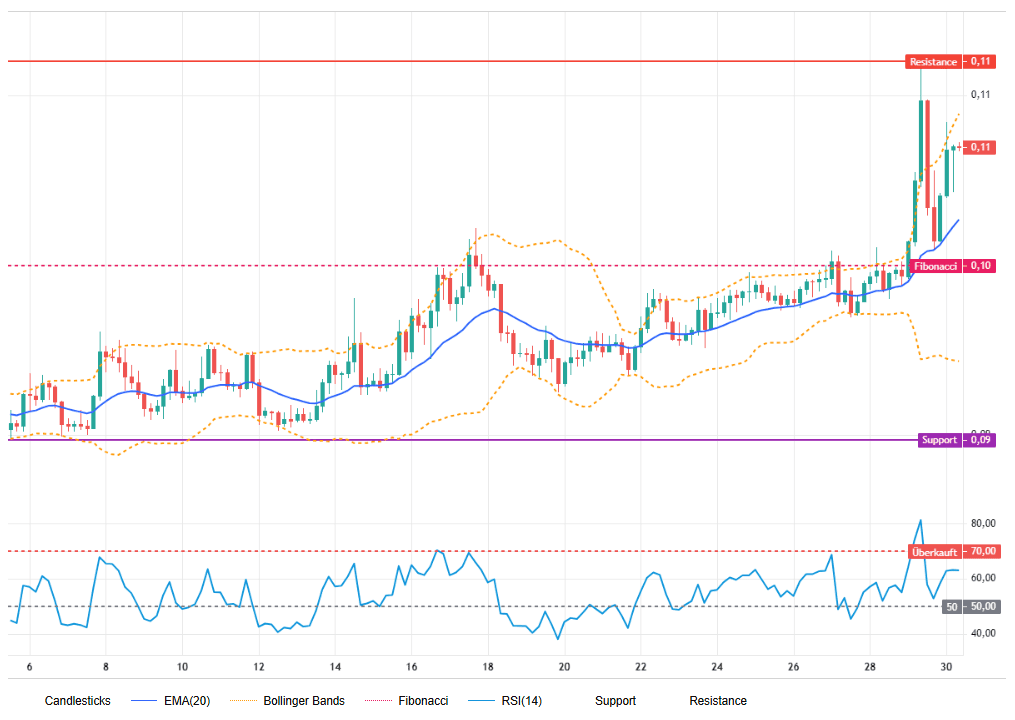Select the date label 22 on the time axis
The width and height of the screenshot is (1015, 720).
point(641,664)
